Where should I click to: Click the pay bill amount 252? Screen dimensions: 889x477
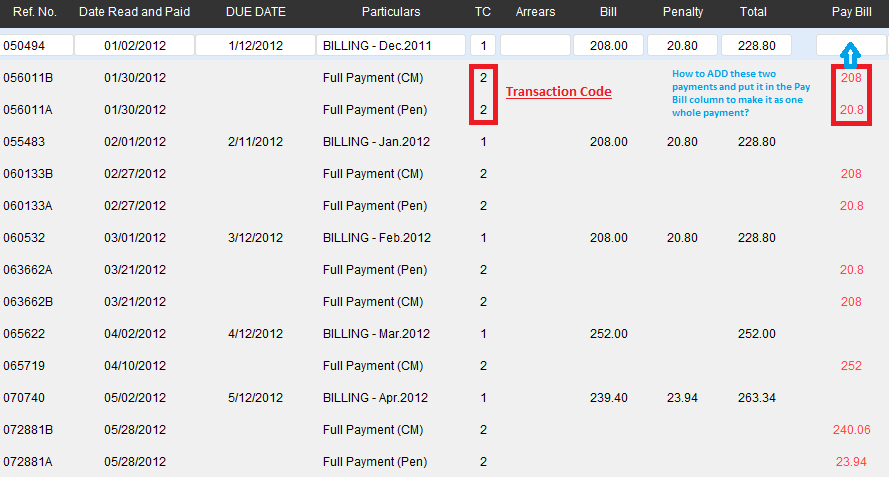coord(851,366)
